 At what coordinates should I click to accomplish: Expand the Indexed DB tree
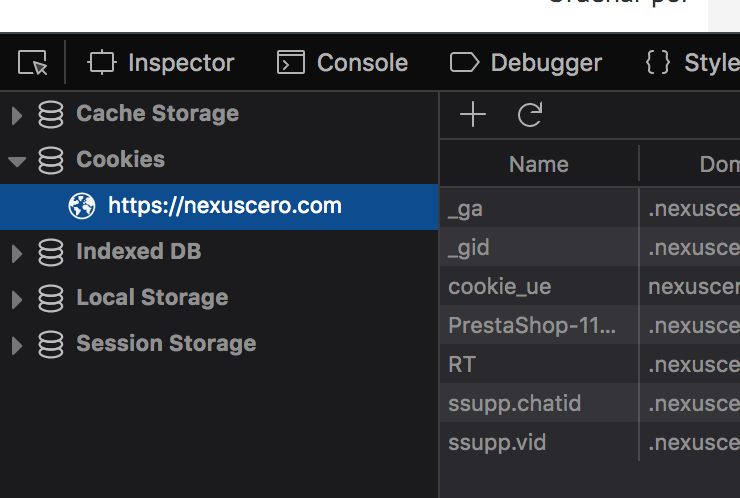click(x=17, y=253)
